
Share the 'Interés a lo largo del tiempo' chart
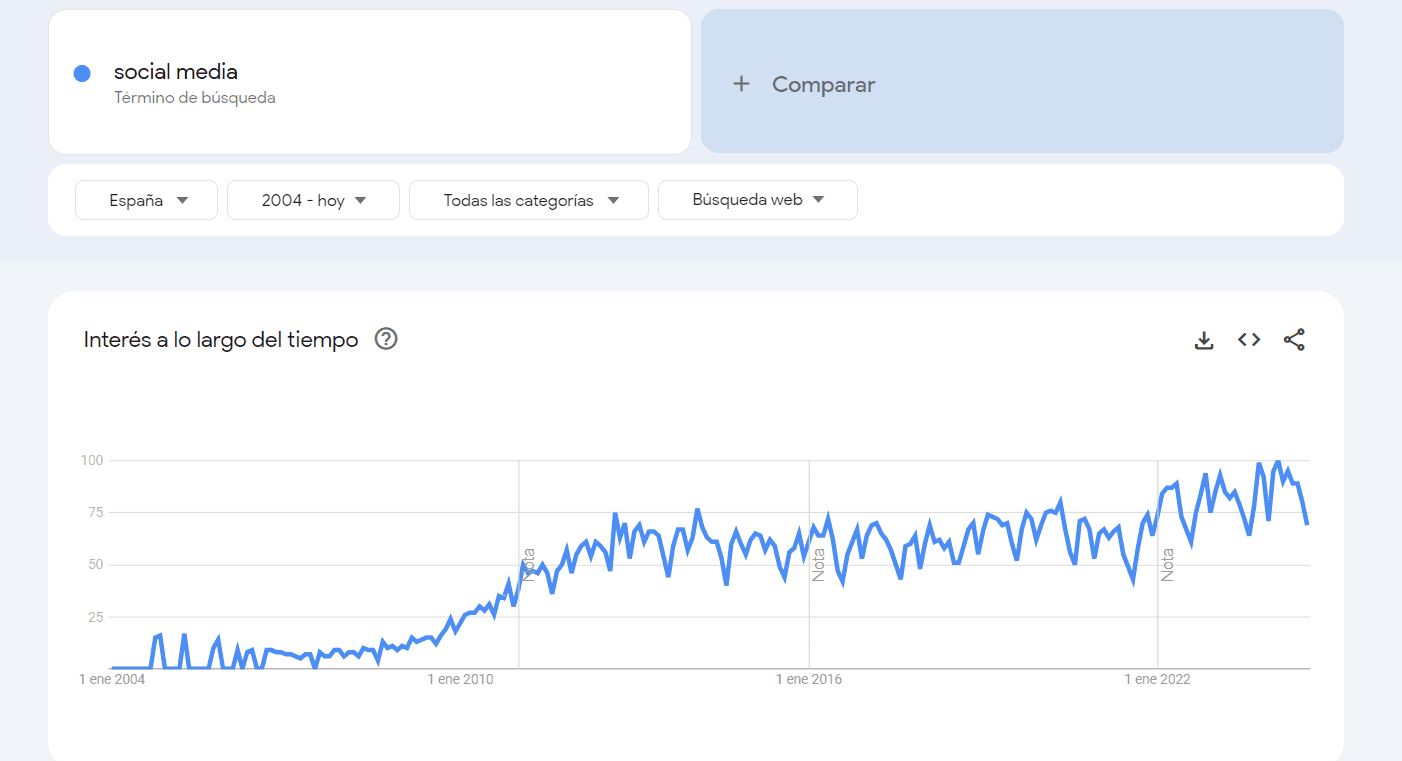pos(1294,339)
